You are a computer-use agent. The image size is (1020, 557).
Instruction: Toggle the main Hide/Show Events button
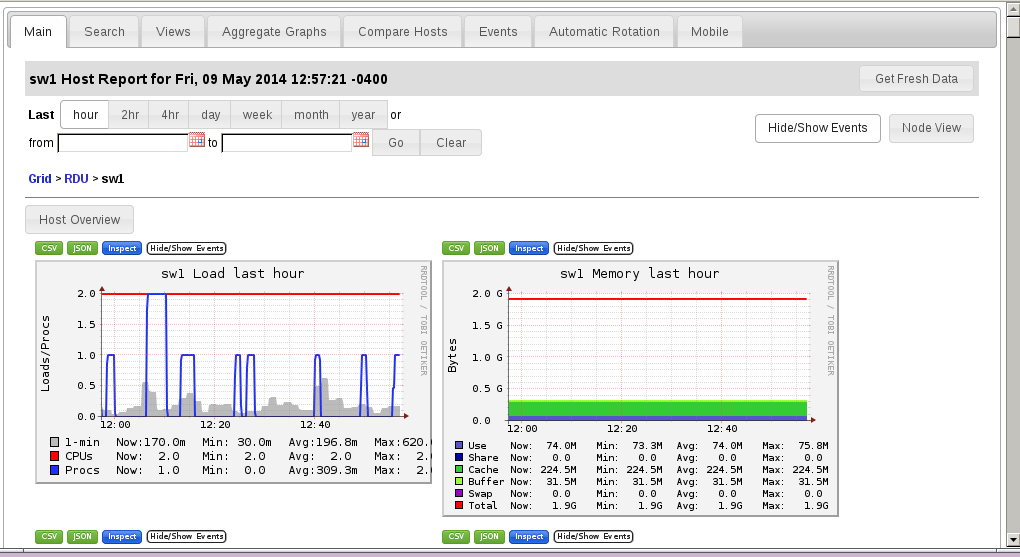(x=817, y=128)
